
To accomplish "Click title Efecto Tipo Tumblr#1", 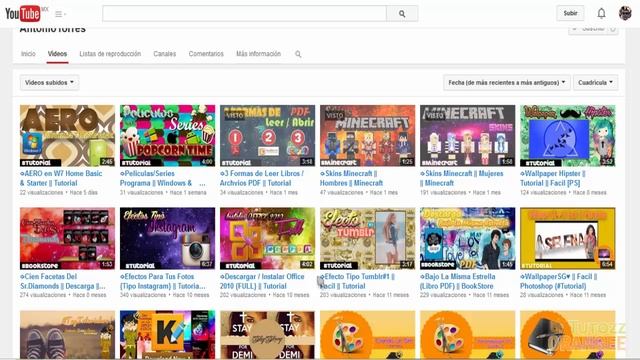I will point(357,281).
